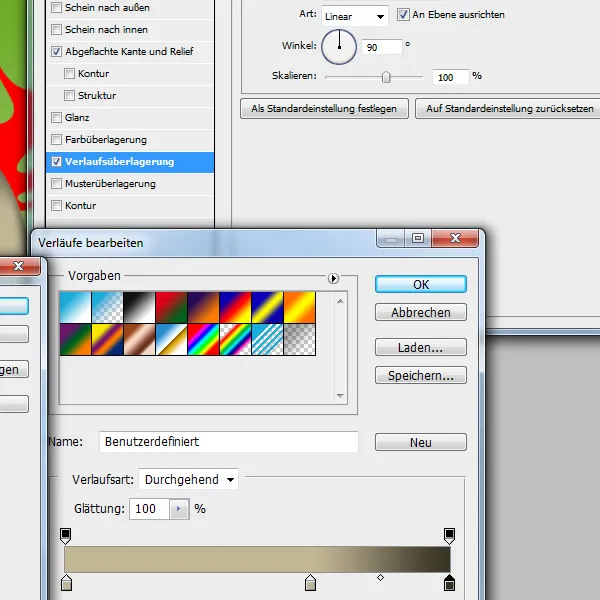600x600 pixels.
Task: Select the chrome gradient preset
Action: 172,340
